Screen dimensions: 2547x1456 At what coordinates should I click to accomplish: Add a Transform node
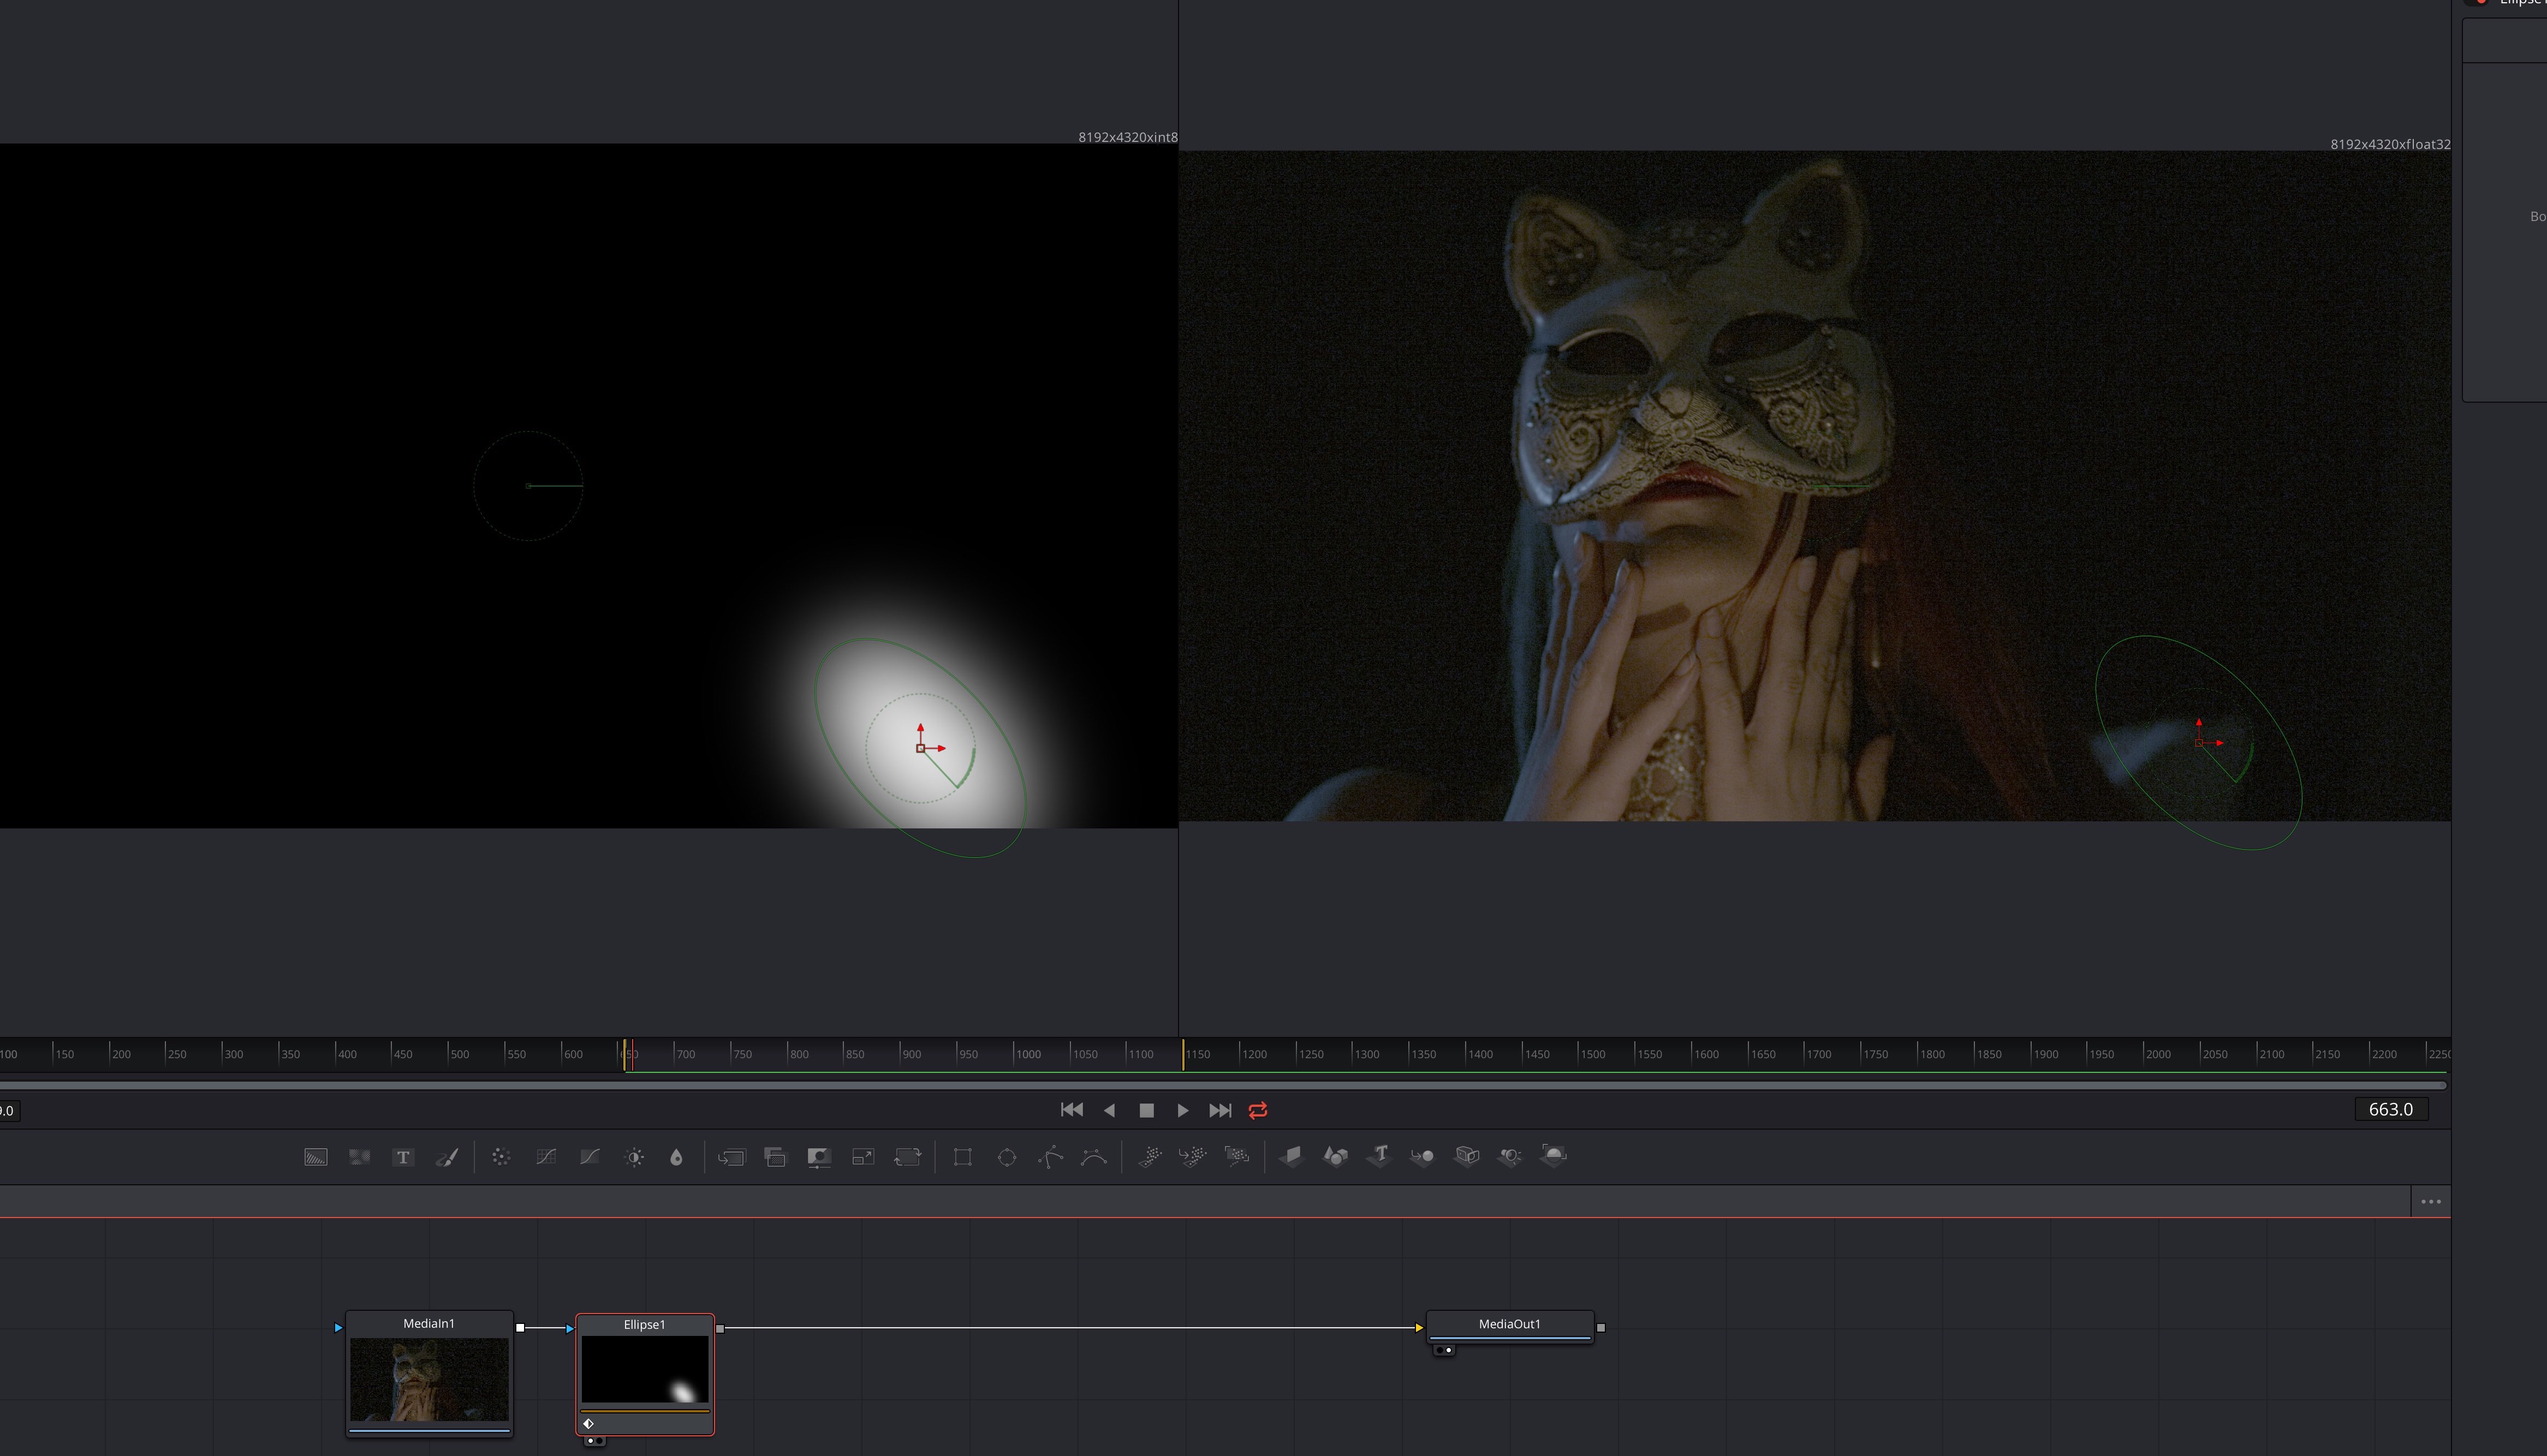907,1157
